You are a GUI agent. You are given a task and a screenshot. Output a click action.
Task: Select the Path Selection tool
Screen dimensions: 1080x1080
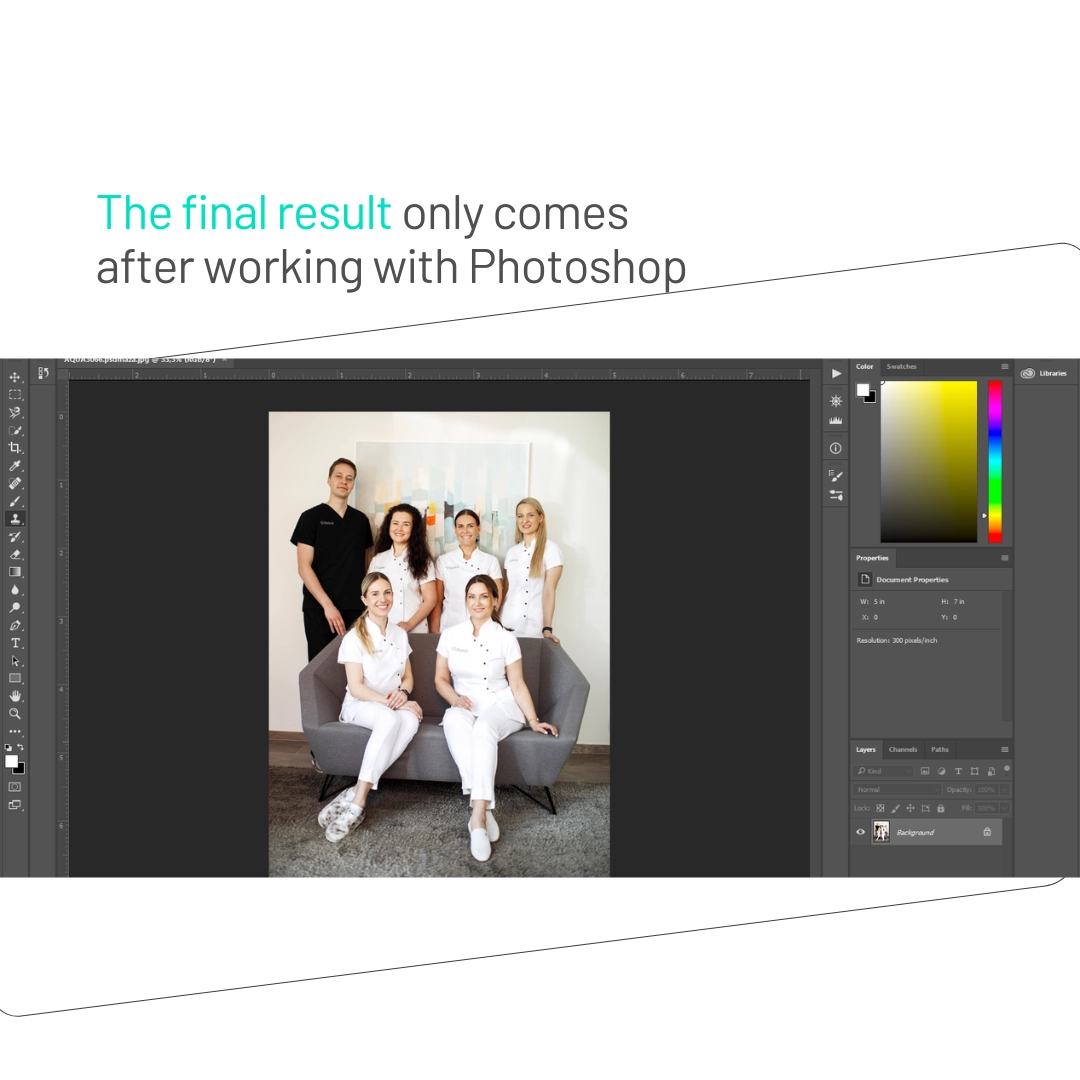[14, 661]
